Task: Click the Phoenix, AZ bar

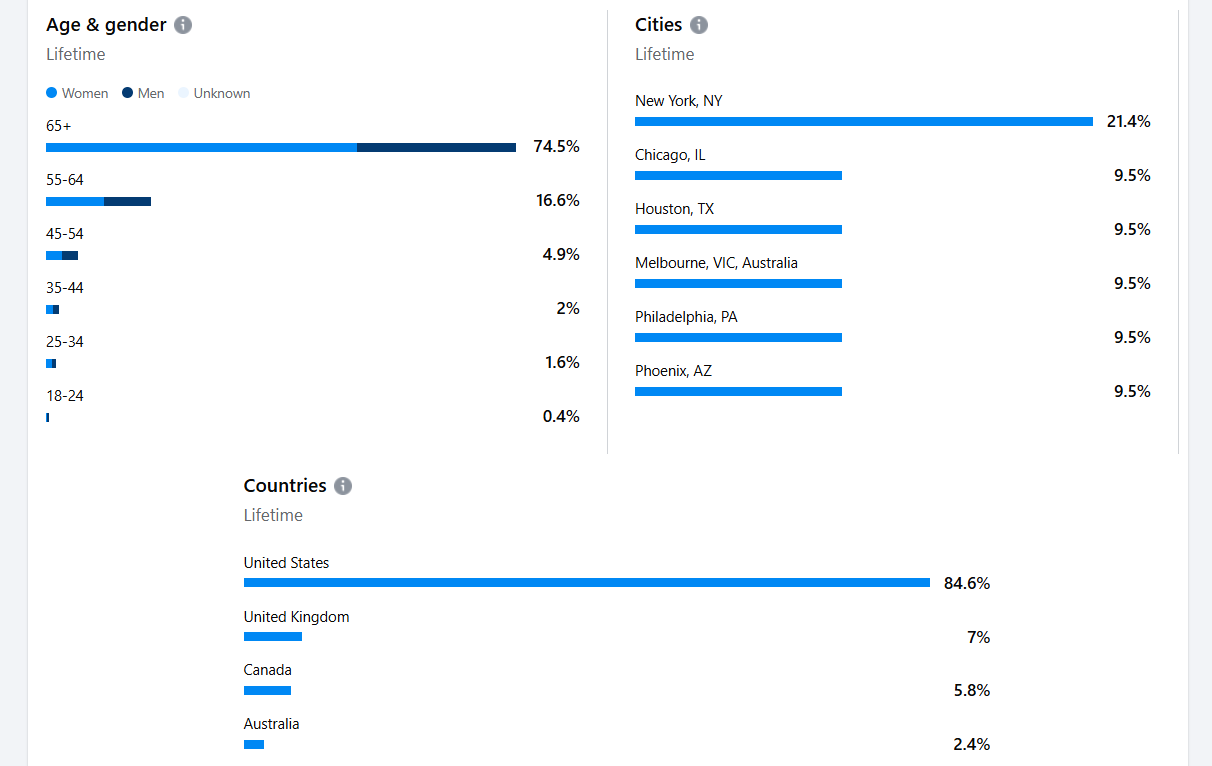Action: tap(738, 392)
